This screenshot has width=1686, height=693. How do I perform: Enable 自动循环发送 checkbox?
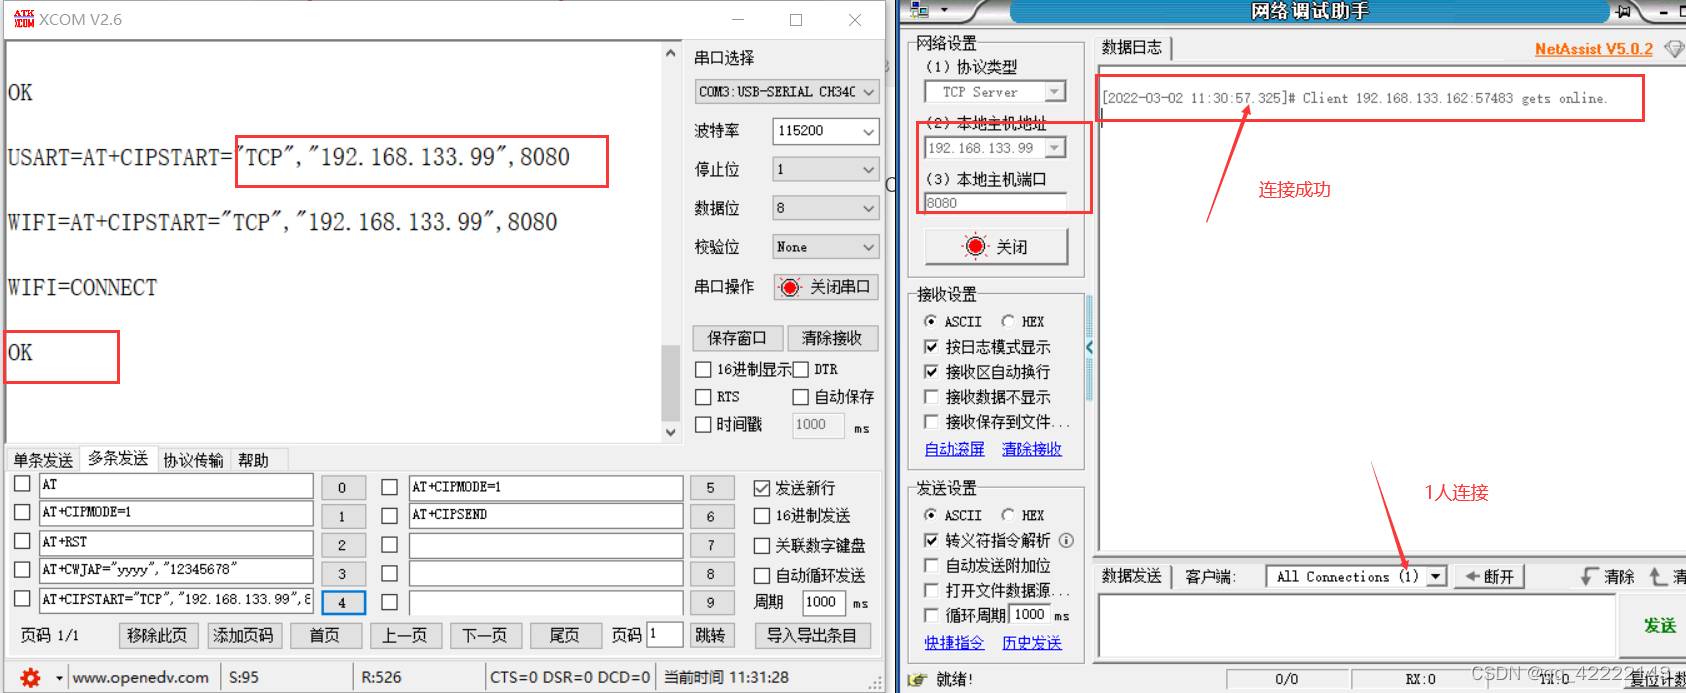click(762, 576)
